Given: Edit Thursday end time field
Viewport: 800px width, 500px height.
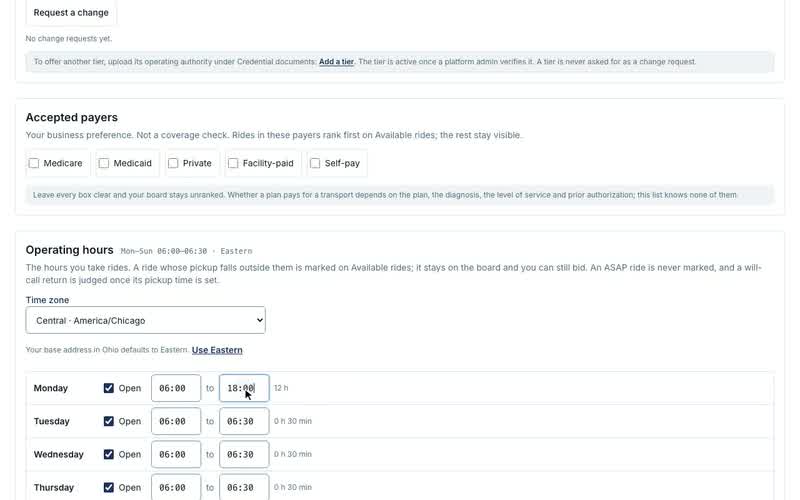Looking at the screenshot, I should (244, 487).
